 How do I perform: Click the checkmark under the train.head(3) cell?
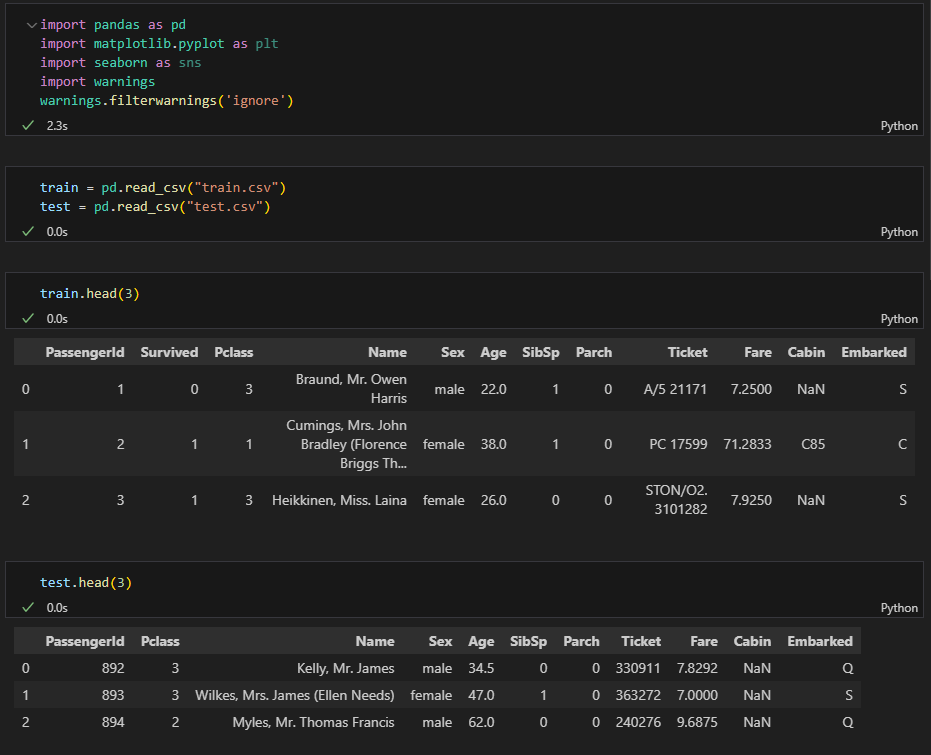(x=28, y=318)
